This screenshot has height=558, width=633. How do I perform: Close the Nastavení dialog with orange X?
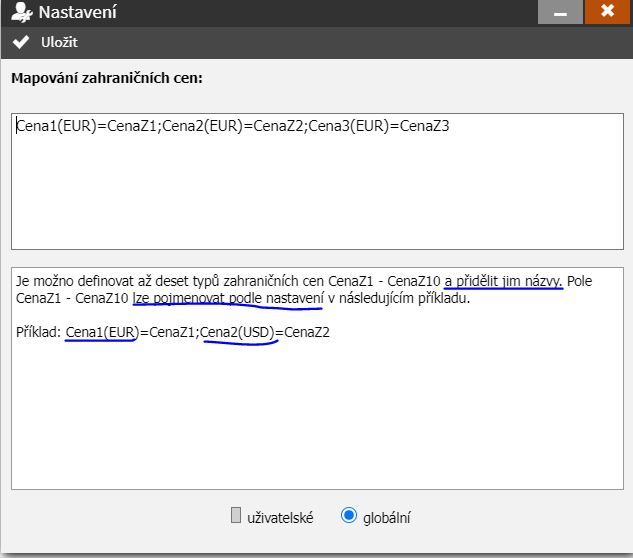point(607,12)
